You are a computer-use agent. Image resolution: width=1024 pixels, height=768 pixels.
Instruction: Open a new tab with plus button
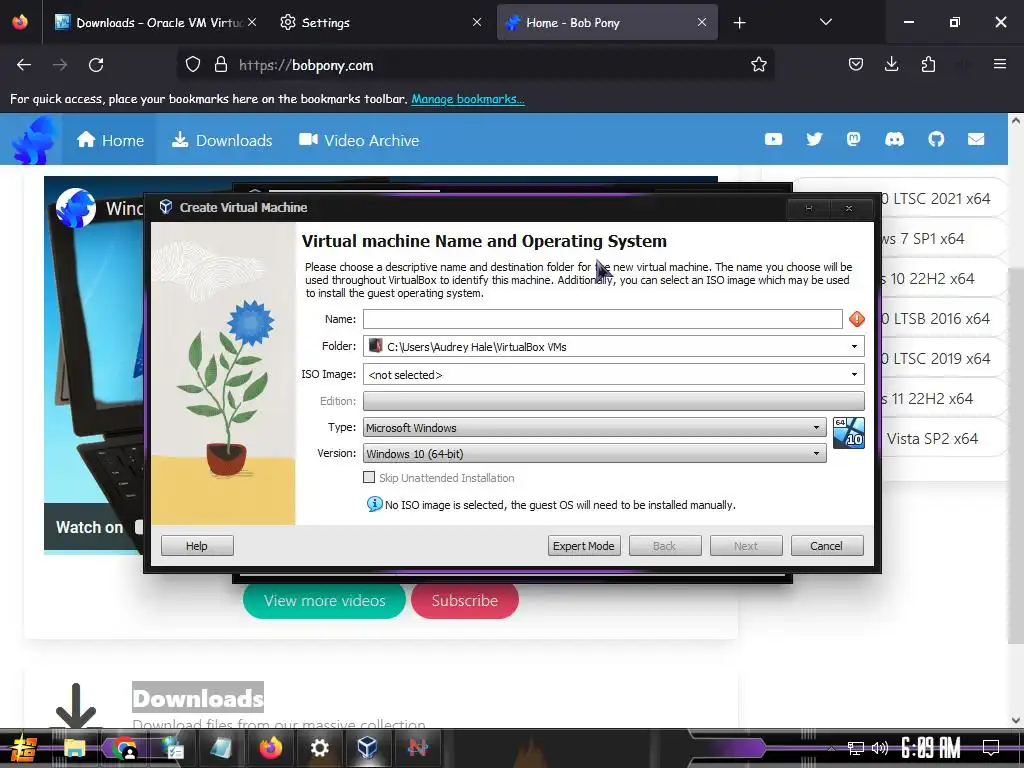pyautogui.click(x=739, y=23)
